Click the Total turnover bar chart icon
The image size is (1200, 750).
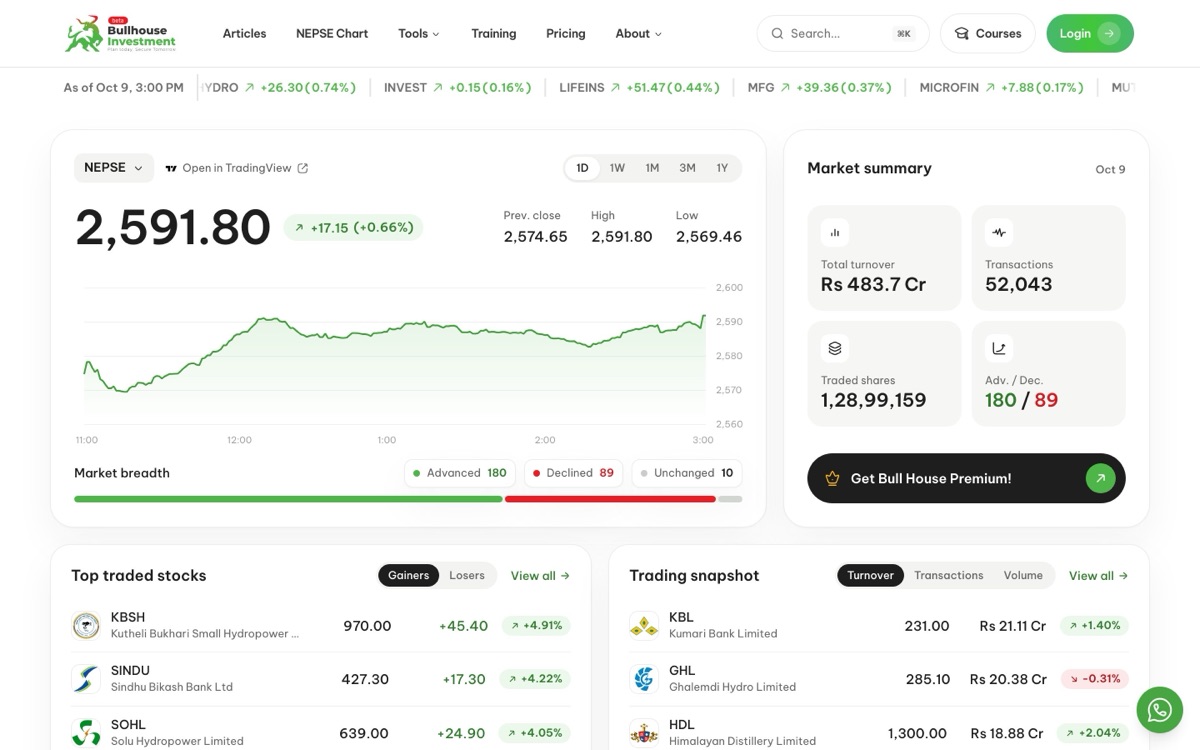click(835, 232)
